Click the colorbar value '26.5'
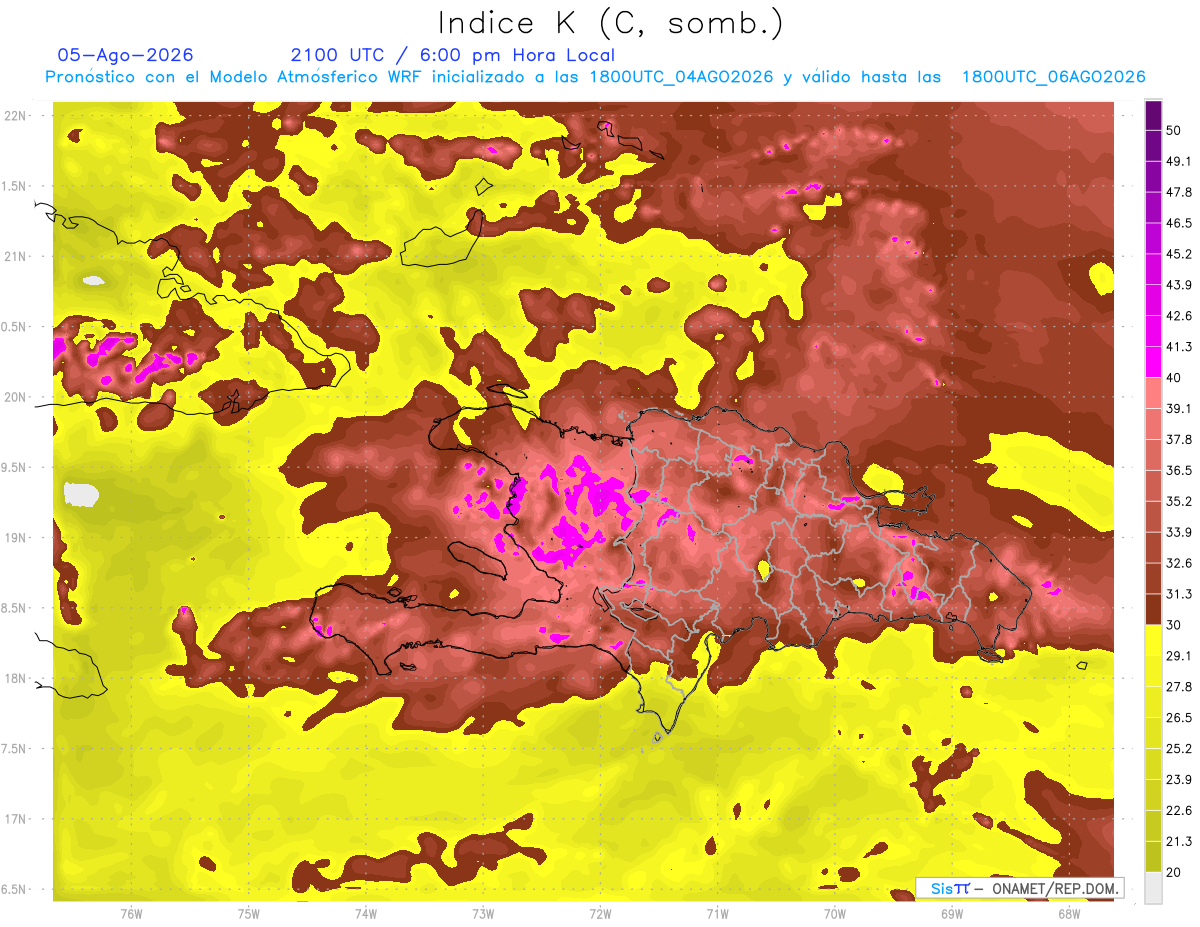This screenshot has width=1200, height=927. point(1179,718)
